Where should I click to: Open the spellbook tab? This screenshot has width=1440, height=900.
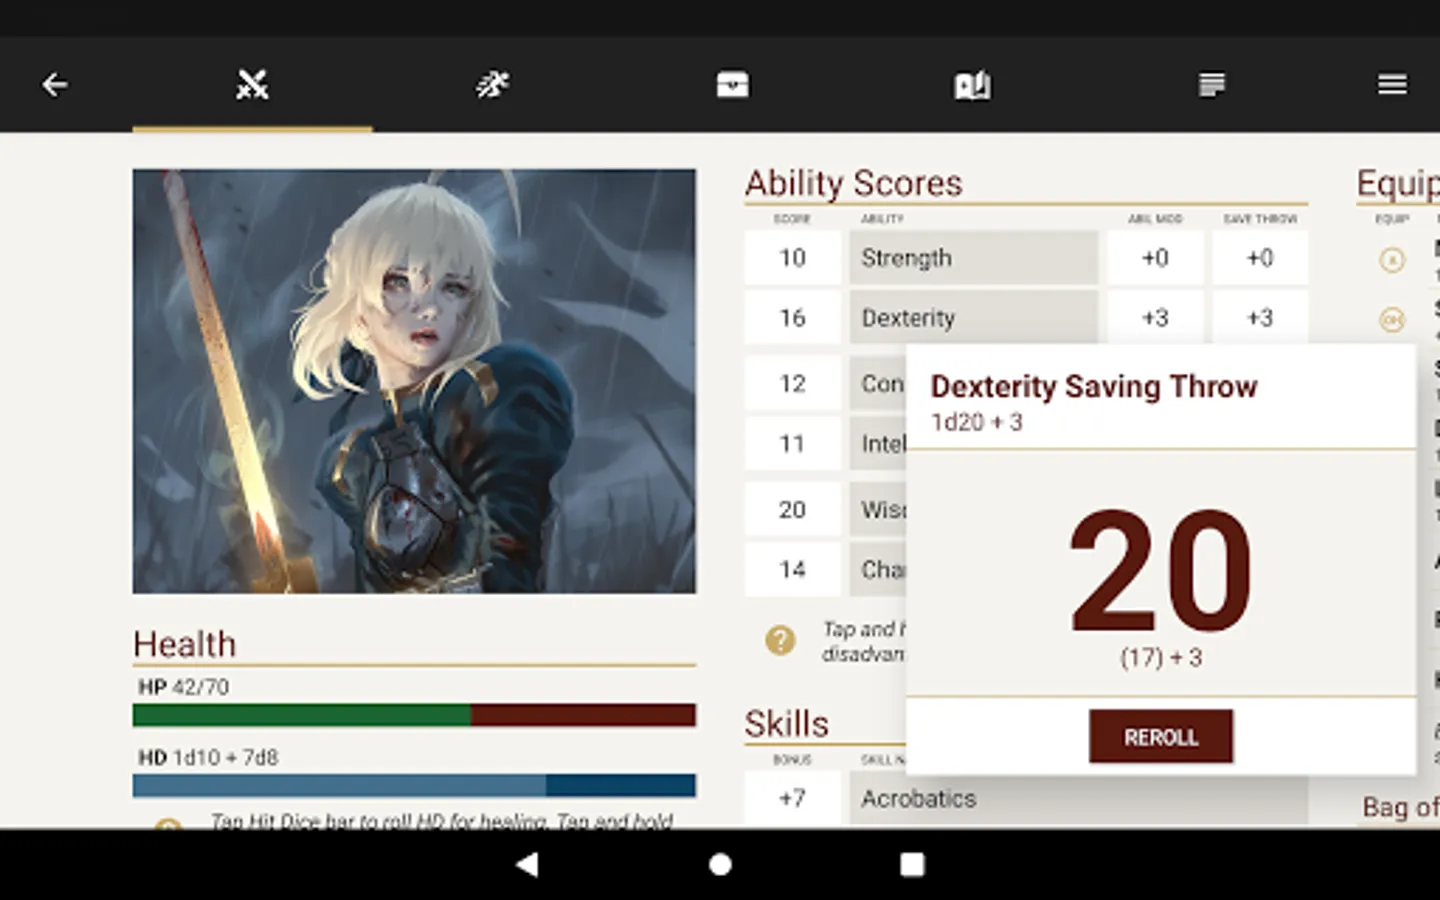point(972,85)
